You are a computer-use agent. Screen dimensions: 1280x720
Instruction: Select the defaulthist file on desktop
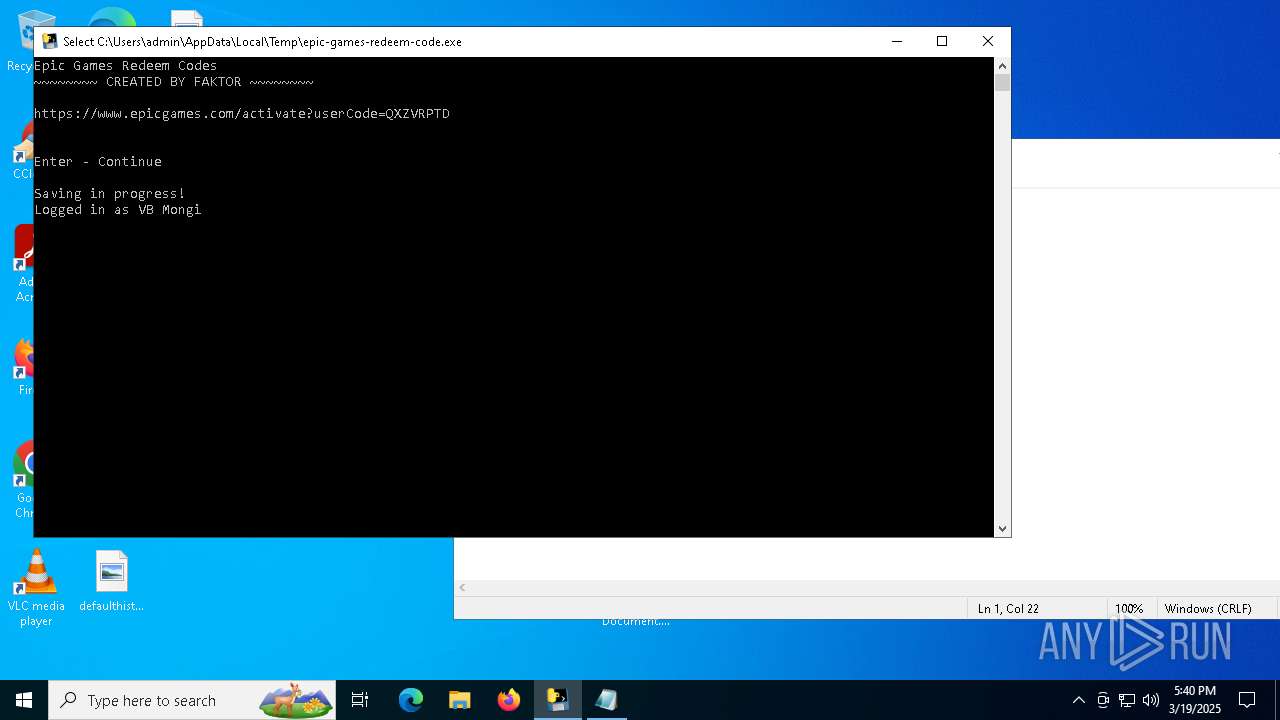[x=112, y=581]
